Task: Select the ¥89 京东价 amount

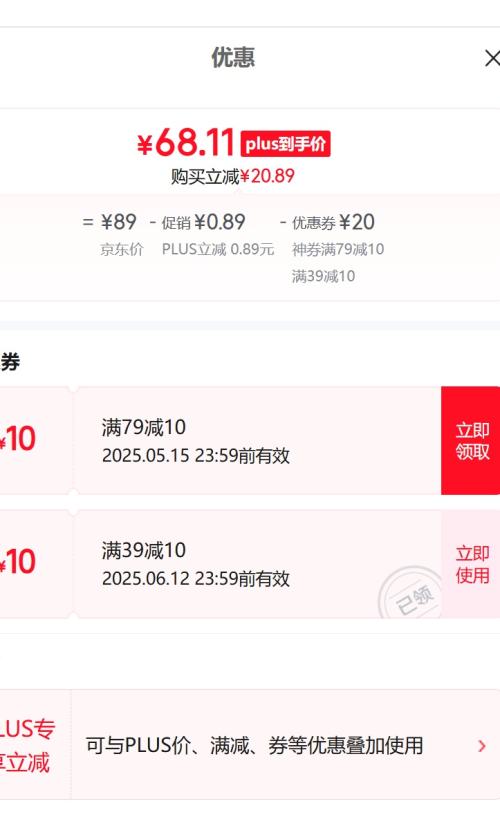Action: tap(118, 222)
